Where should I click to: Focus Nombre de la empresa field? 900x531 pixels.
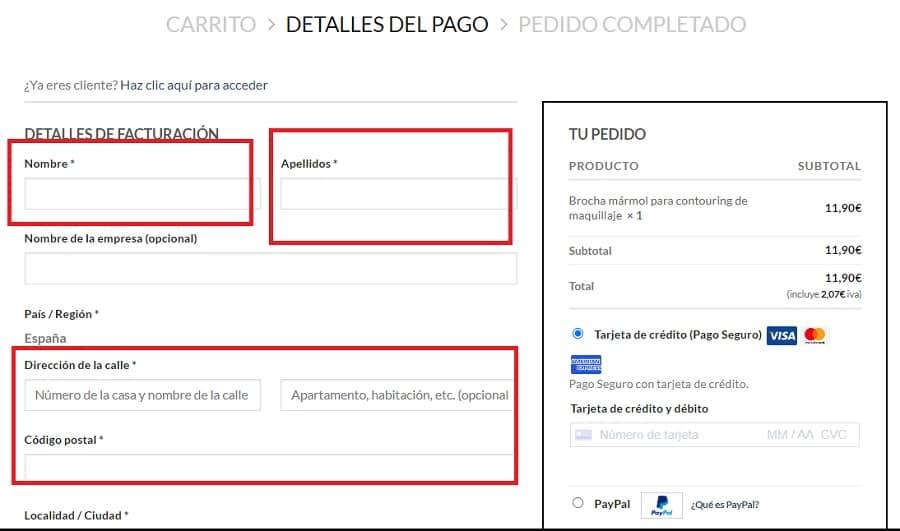point(270,268)
